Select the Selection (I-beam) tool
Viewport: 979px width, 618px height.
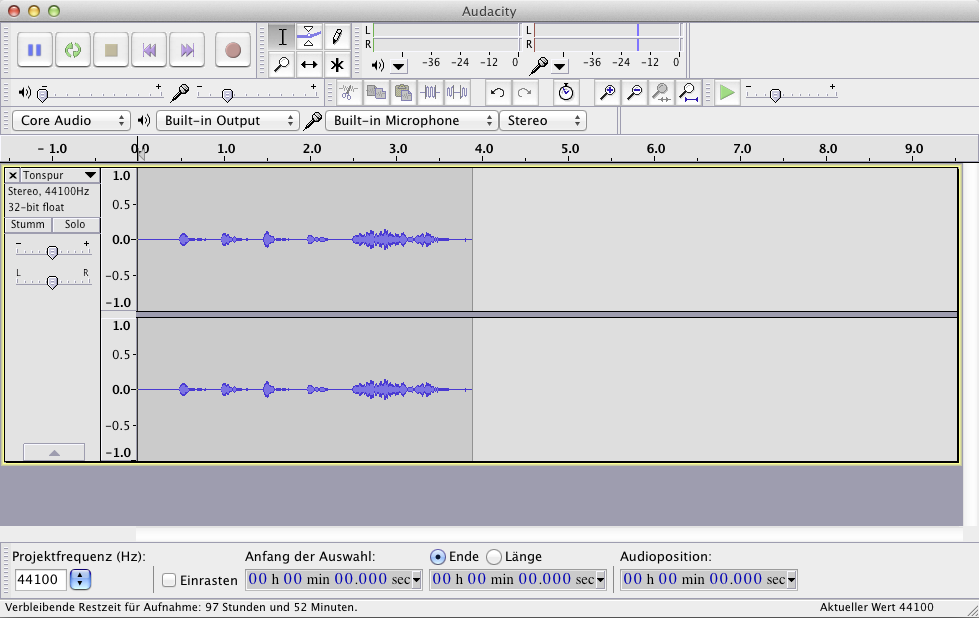point(282,37)
